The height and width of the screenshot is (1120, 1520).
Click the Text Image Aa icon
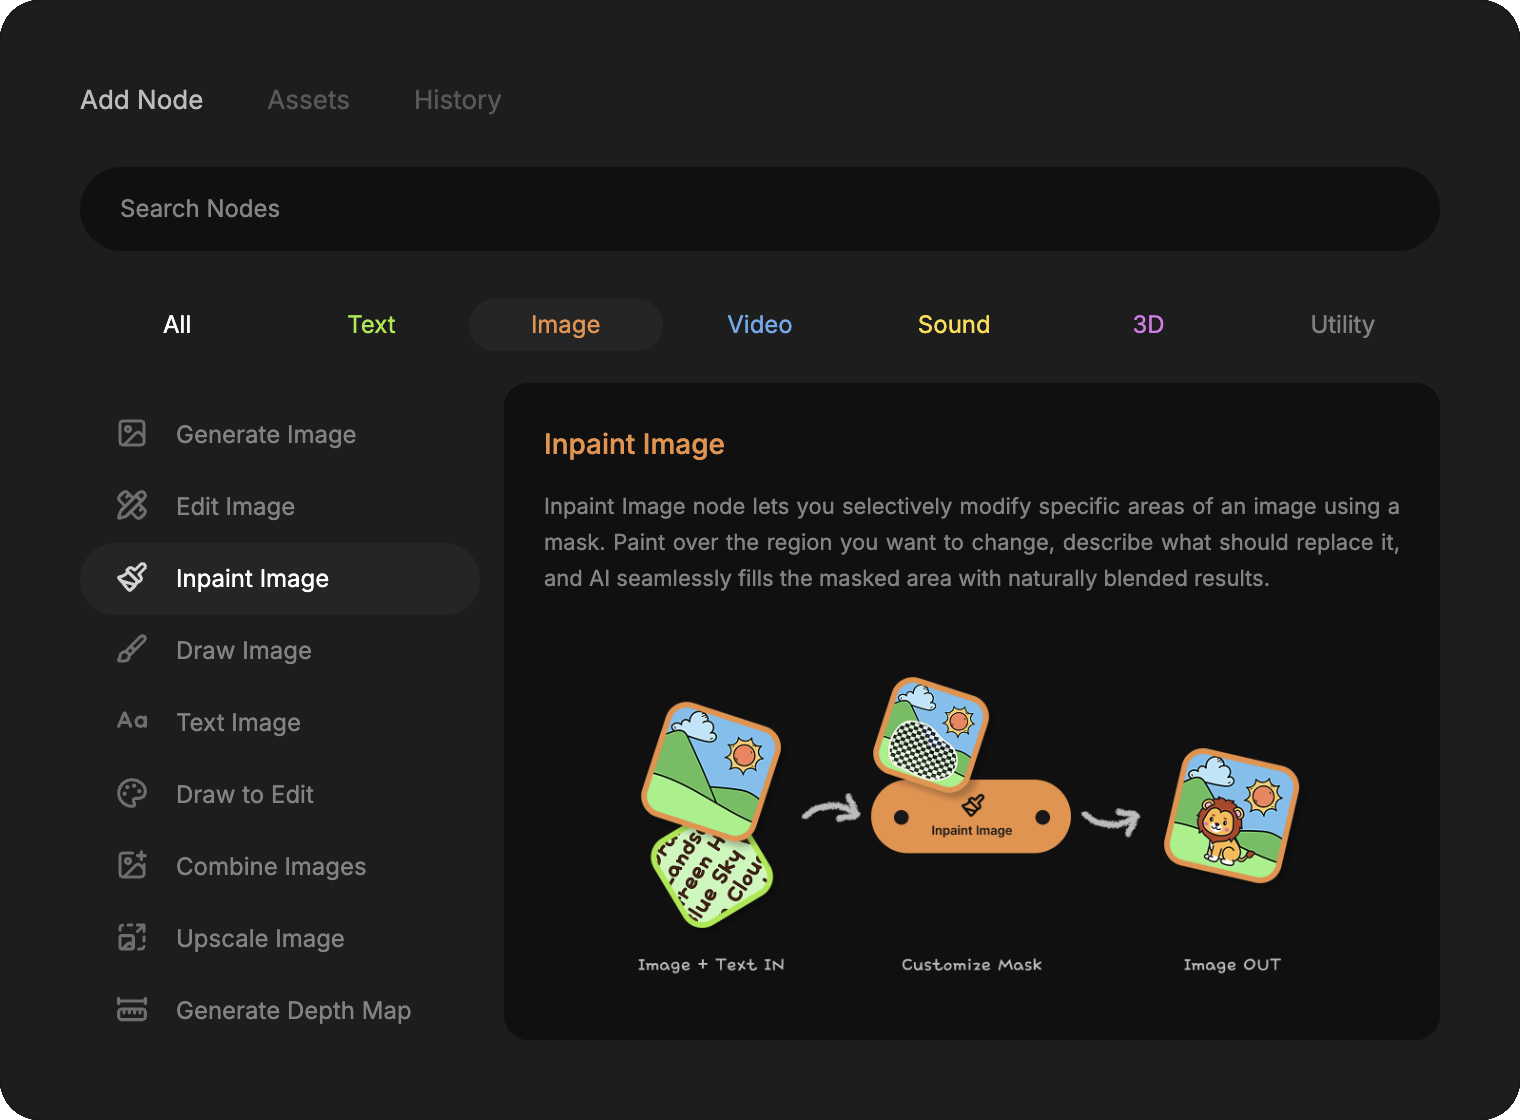[x=132, y=721]
